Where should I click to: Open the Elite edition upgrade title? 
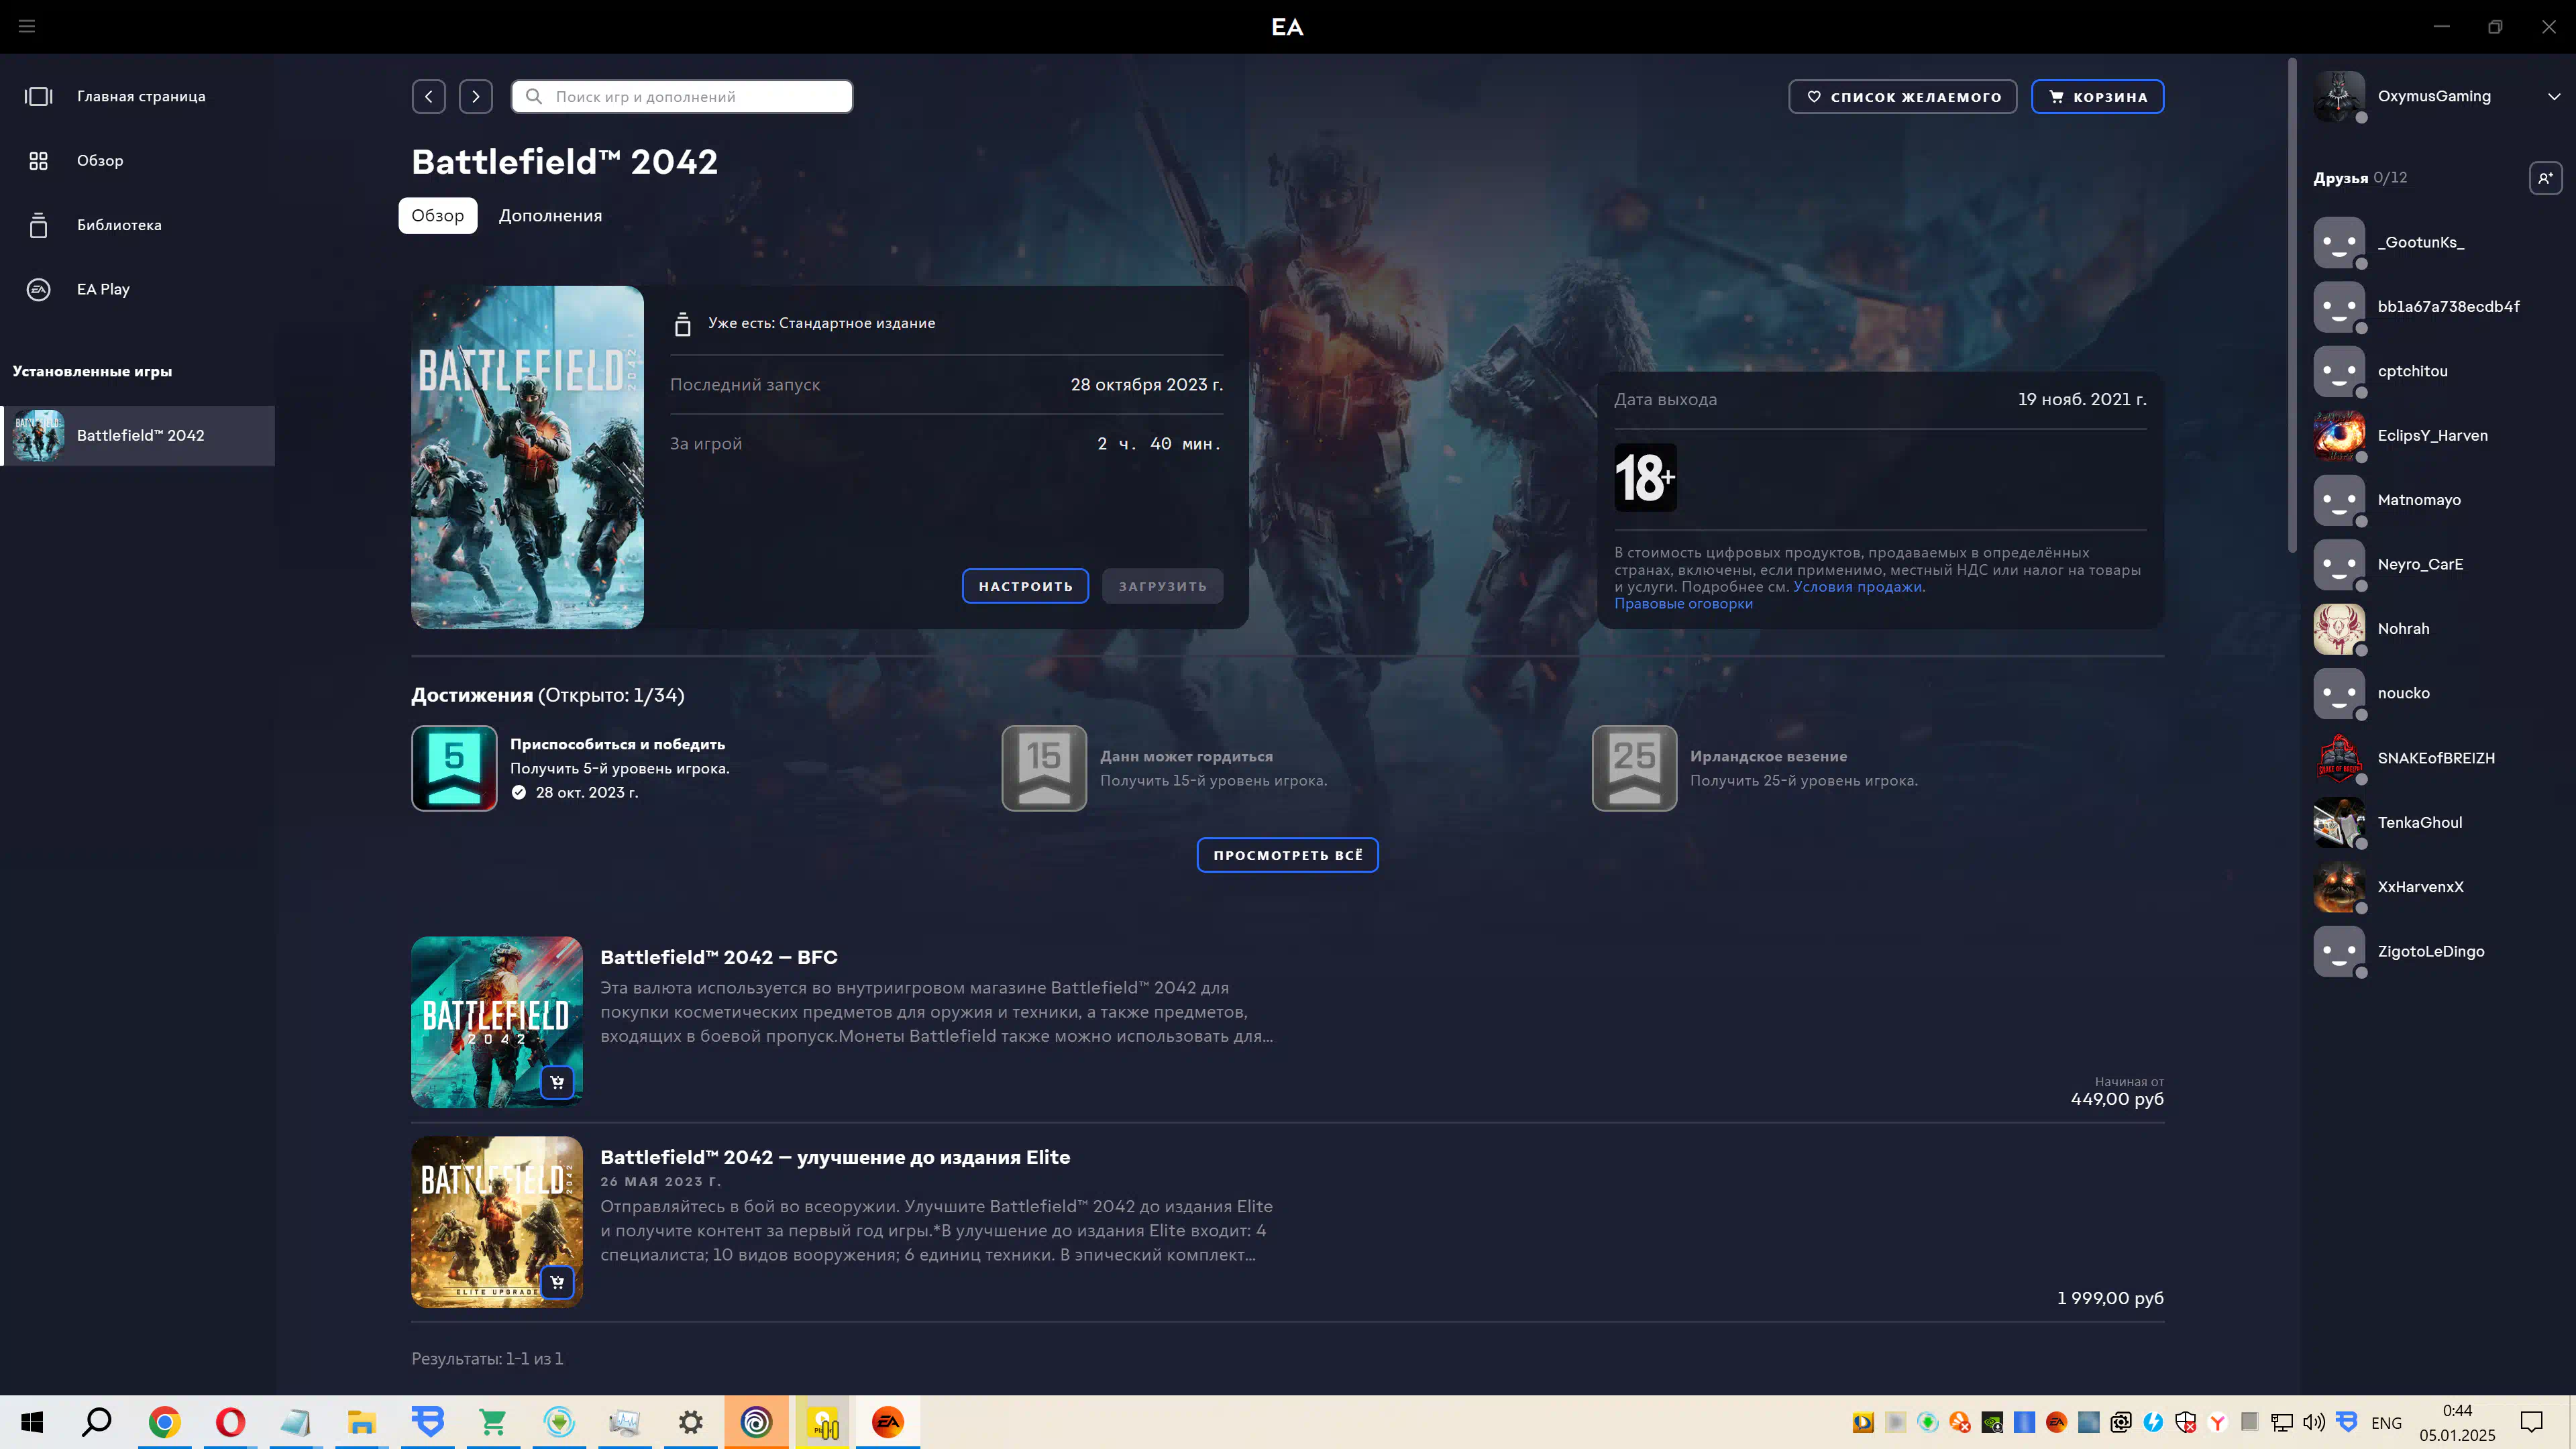834,1157
